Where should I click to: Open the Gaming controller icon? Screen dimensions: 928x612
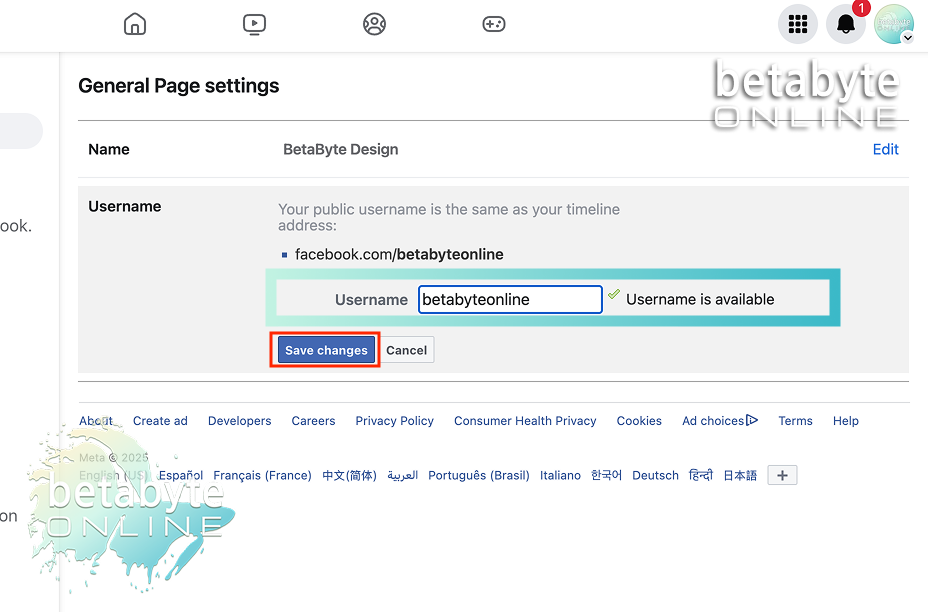coord(494,24)
